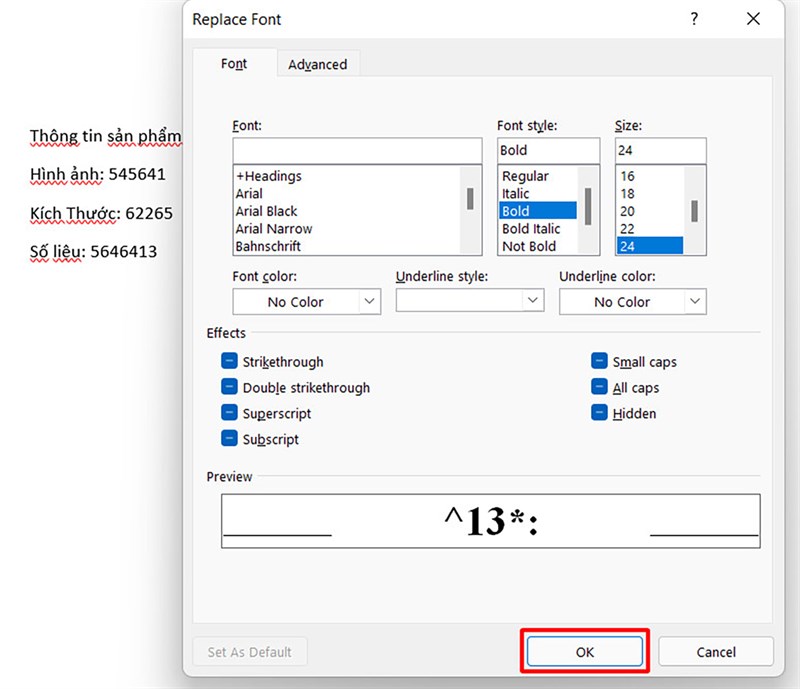Click the Cancel button
The image size is (800, 689).
pyautogui.click(x=716, y=652)
